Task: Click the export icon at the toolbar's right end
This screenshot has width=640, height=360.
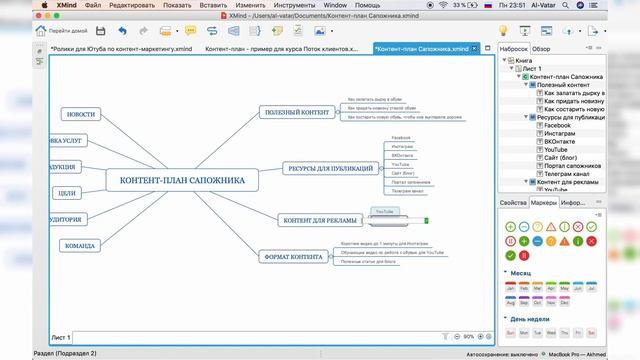Action: tap(593, 31)
